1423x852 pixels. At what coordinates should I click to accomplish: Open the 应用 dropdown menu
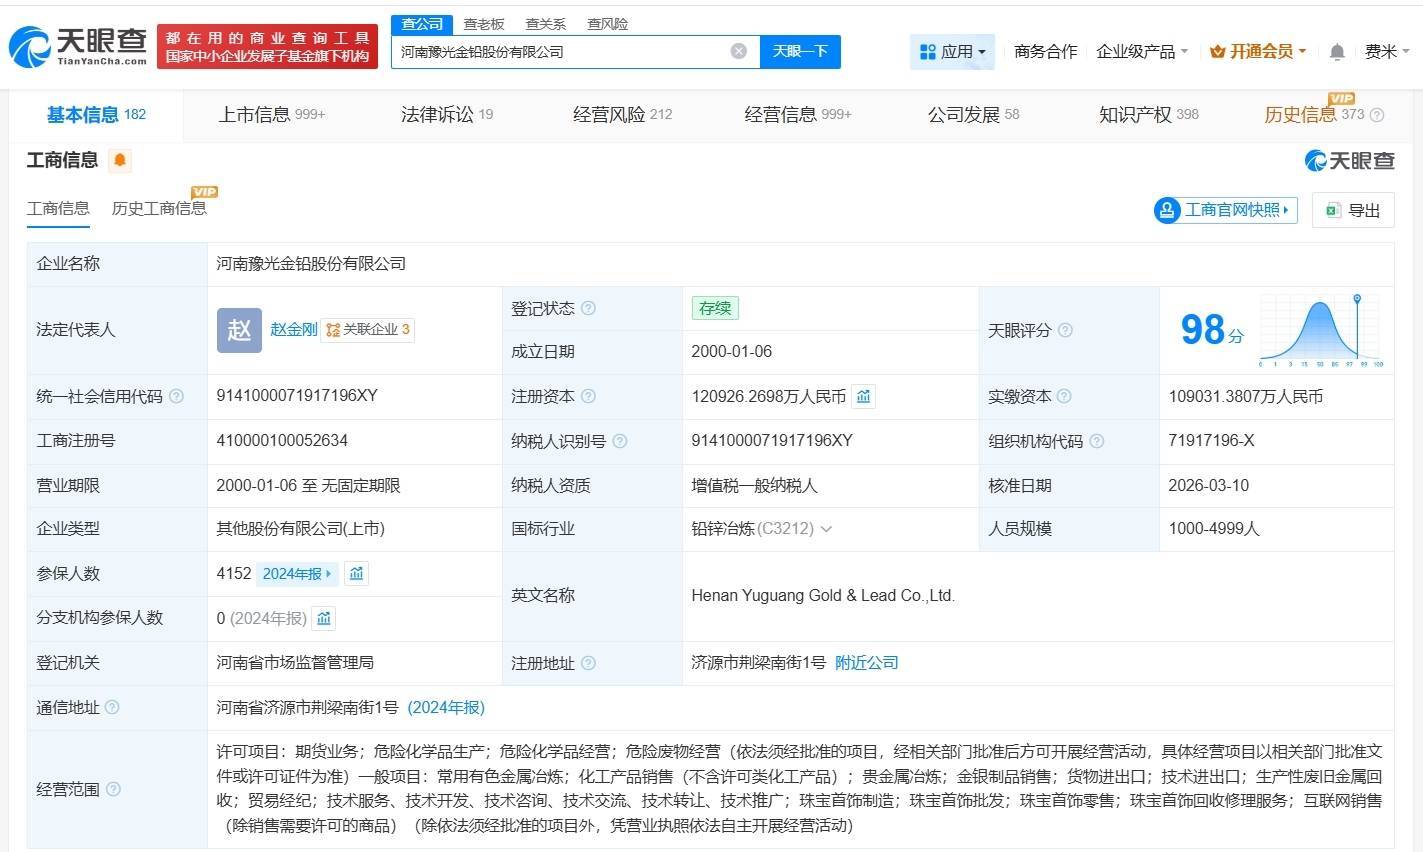click(952, 51)
